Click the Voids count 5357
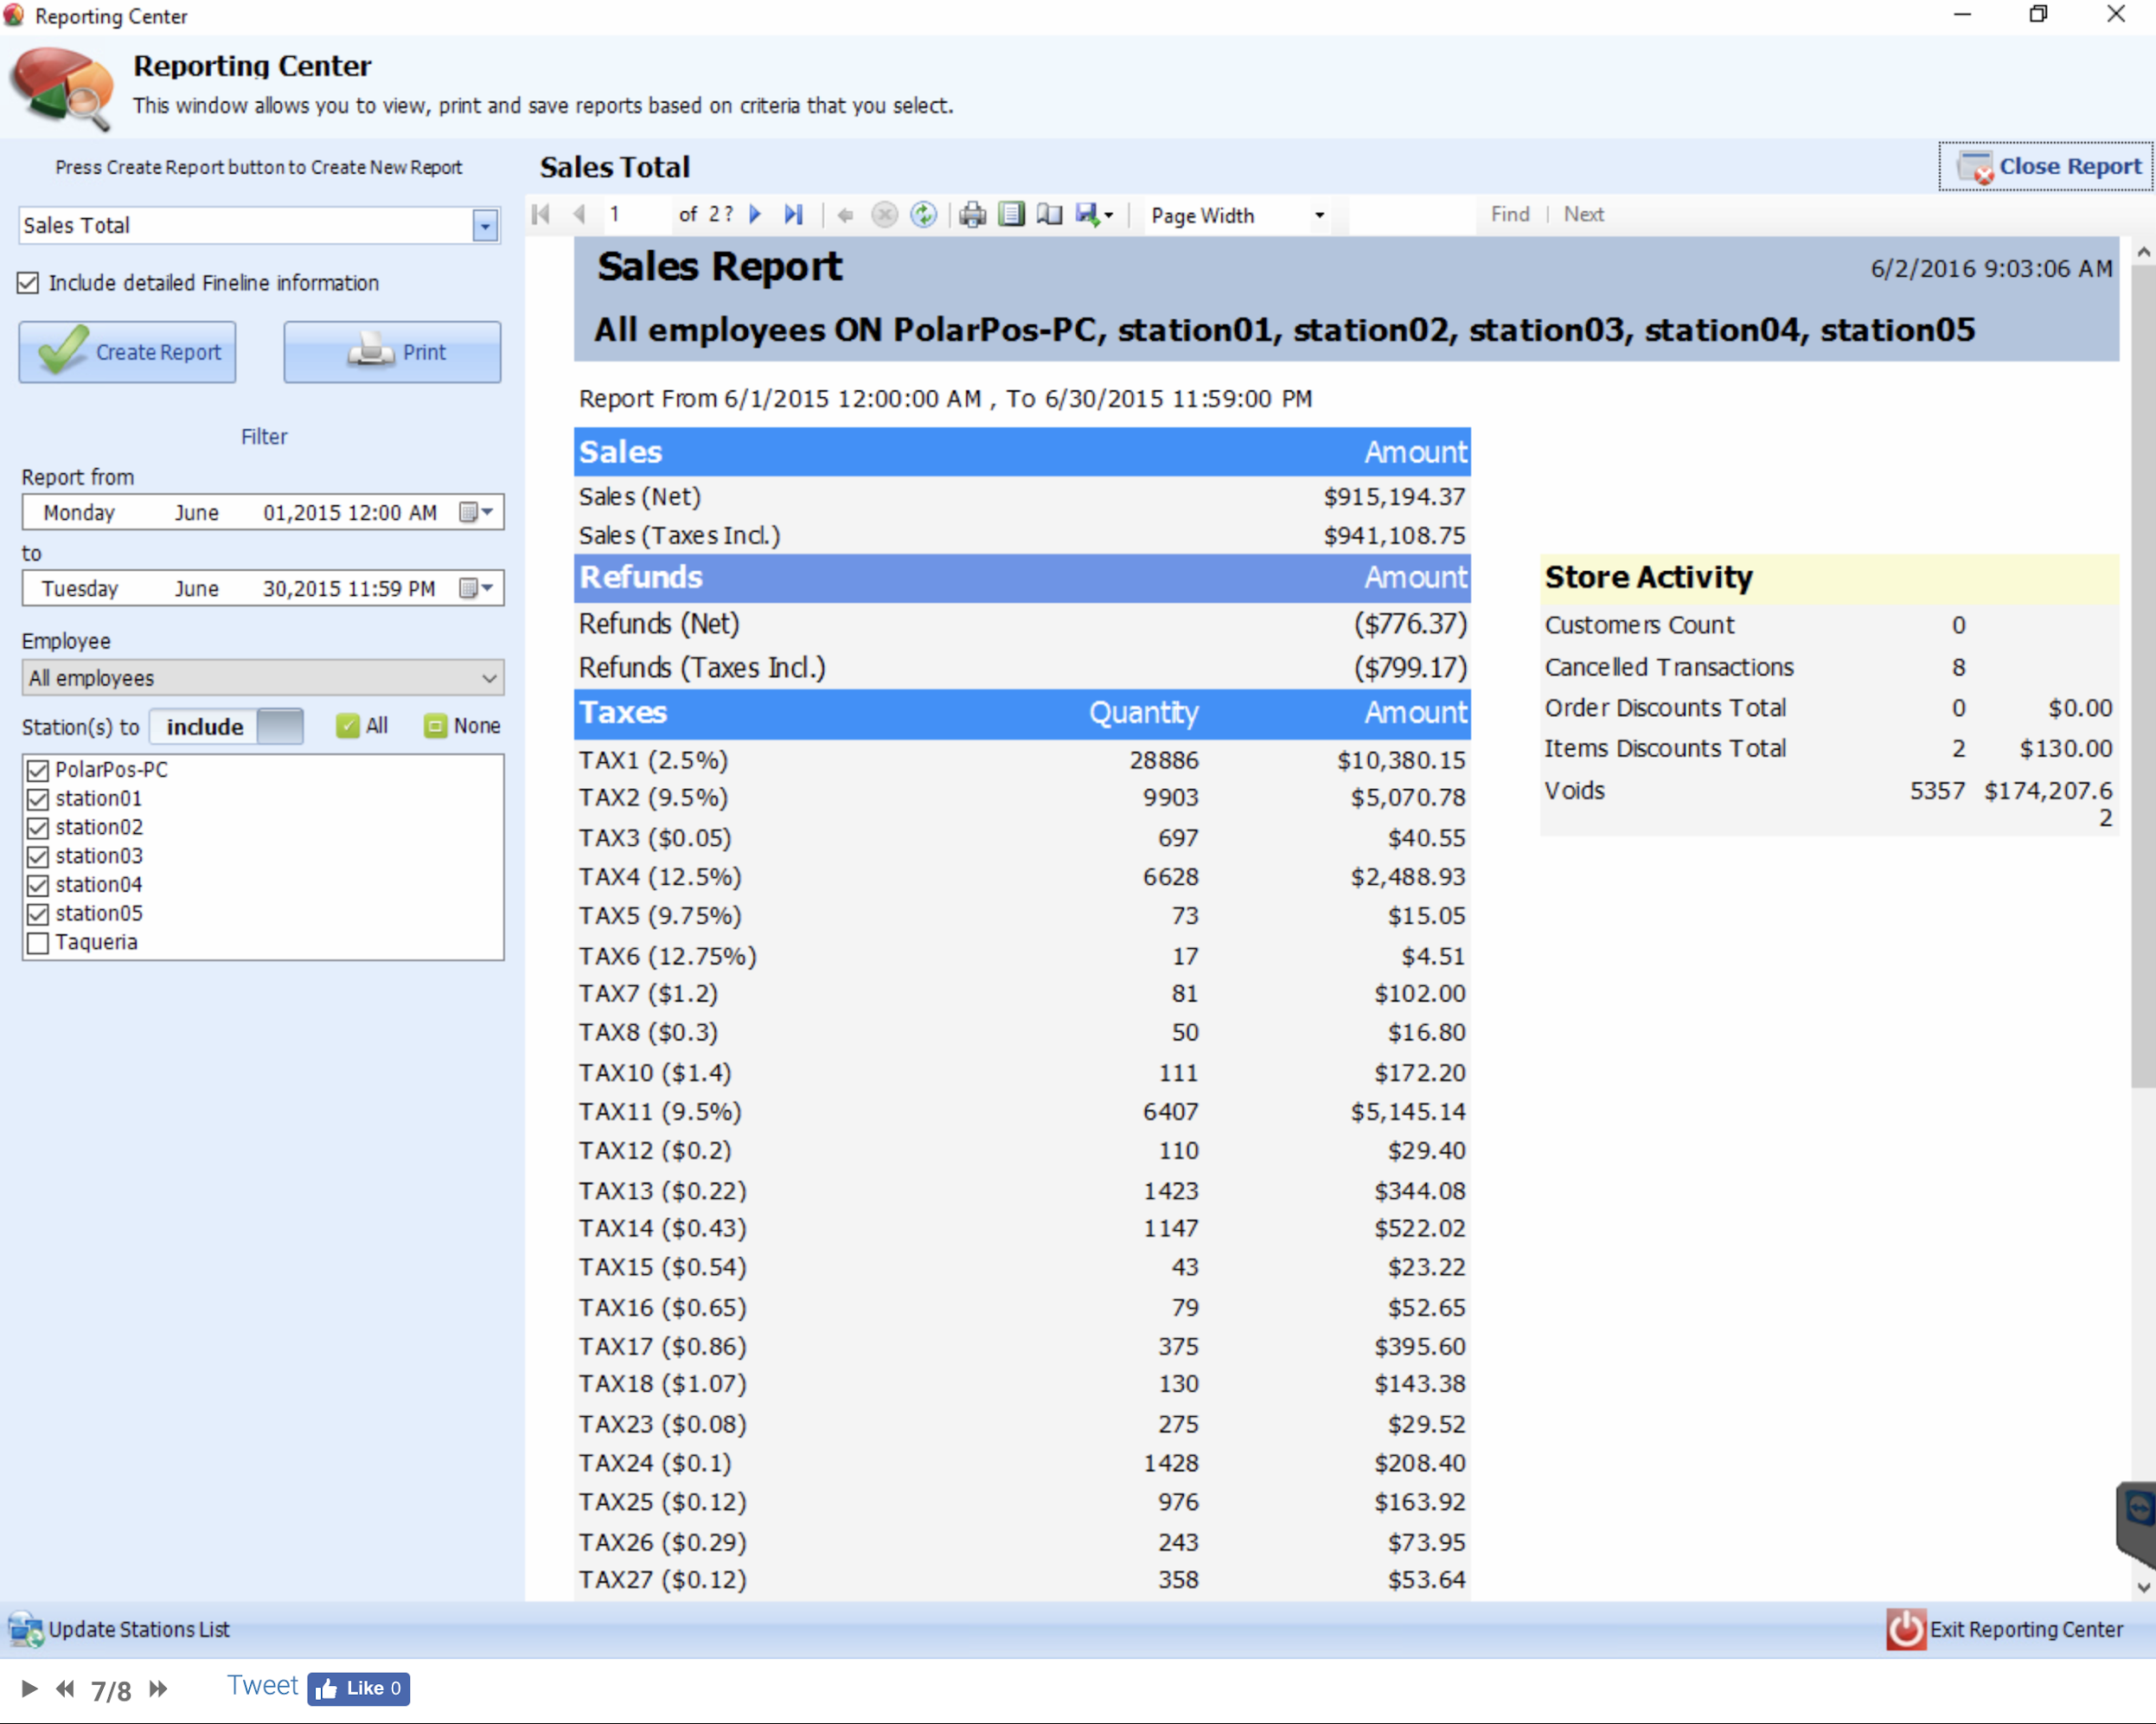This screenshot has width=2156, height=1724. 1937,791
